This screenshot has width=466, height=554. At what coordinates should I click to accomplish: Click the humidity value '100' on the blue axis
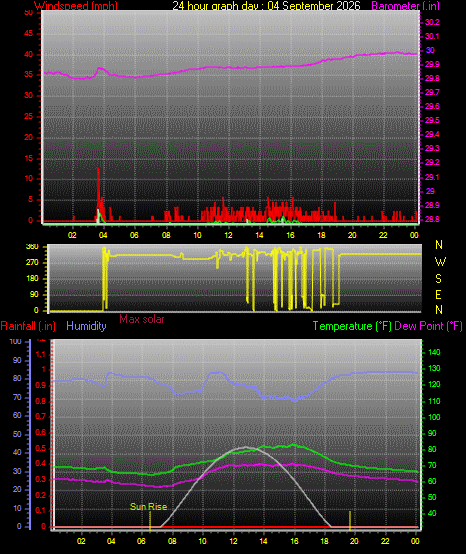(x=16, y=341)
